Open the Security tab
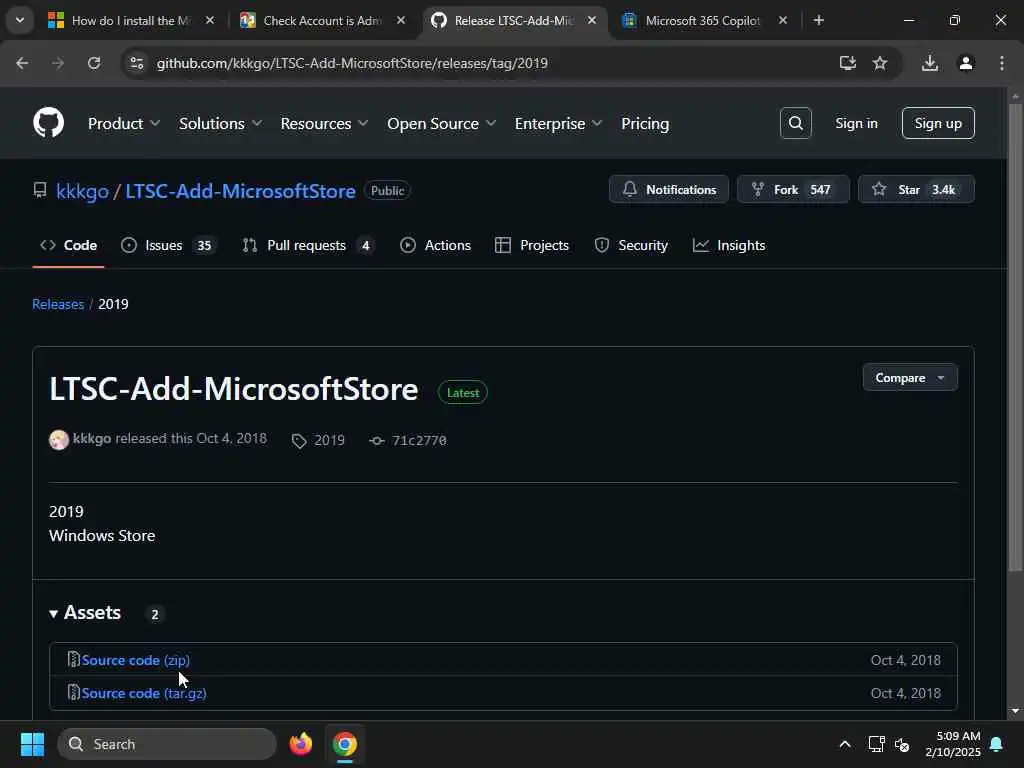Image resolution: width=1024 pixels, height=768 pixels. click(631, 246)
